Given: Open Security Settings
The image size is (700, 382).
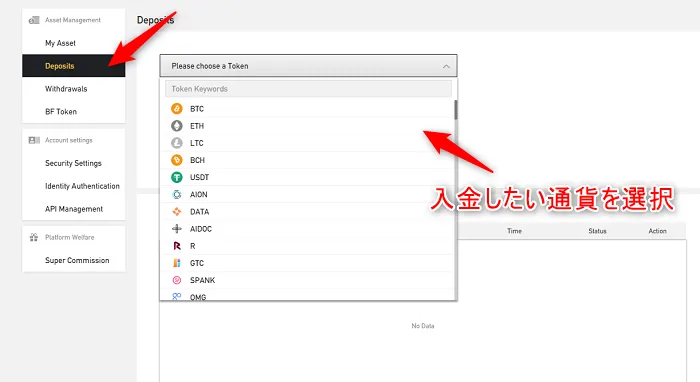Looking at the screenshot, I should tap(73, 163).
